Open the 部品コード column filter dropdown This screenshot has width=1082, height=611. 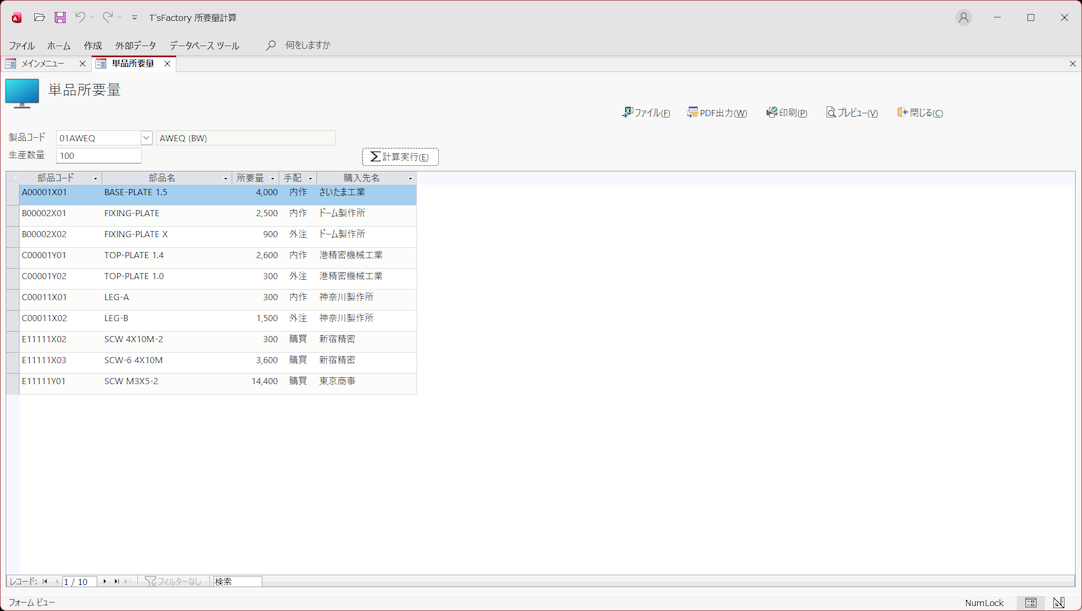[x=96, y=179]
